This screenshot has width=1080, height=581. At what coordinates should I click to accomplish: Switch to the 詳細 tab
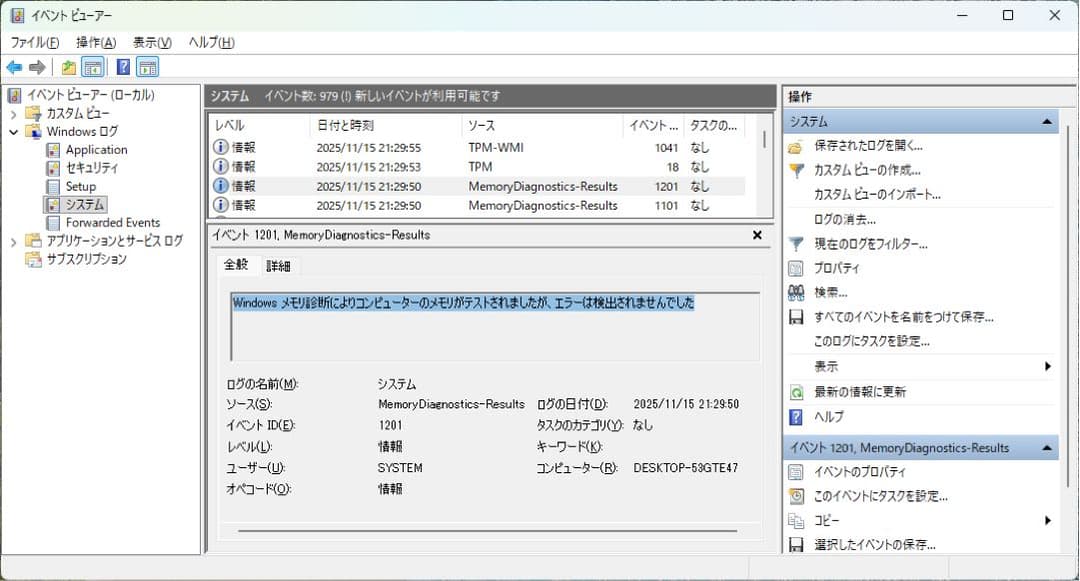click(x=278, y=265)
